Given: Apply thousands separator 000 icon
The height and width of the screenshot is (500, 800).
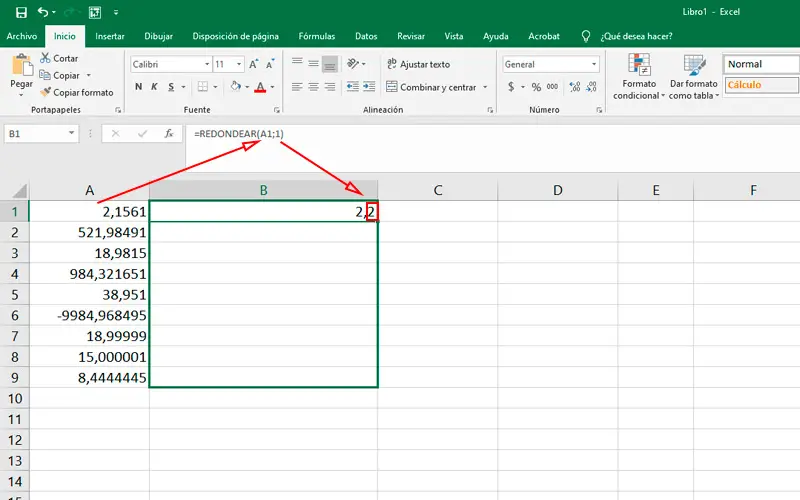Looking at the screenshot, I should coord(552,87).
